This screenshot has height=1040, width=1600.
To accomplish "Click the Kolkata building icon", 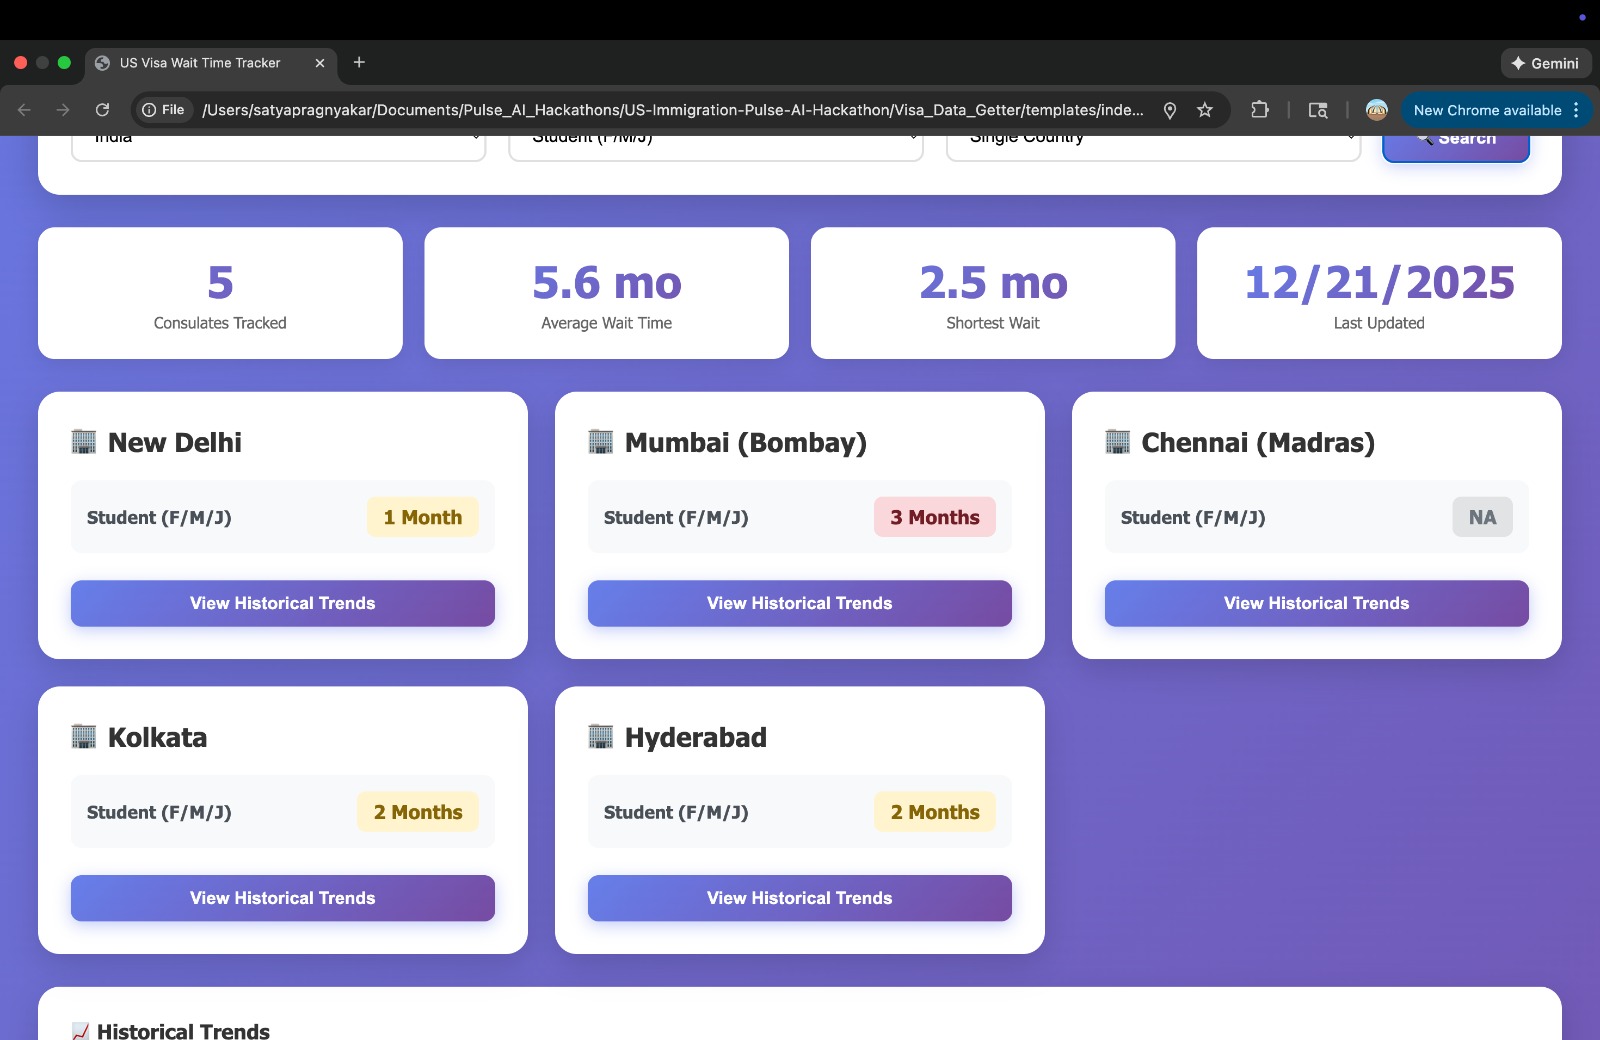I will 84,736.
